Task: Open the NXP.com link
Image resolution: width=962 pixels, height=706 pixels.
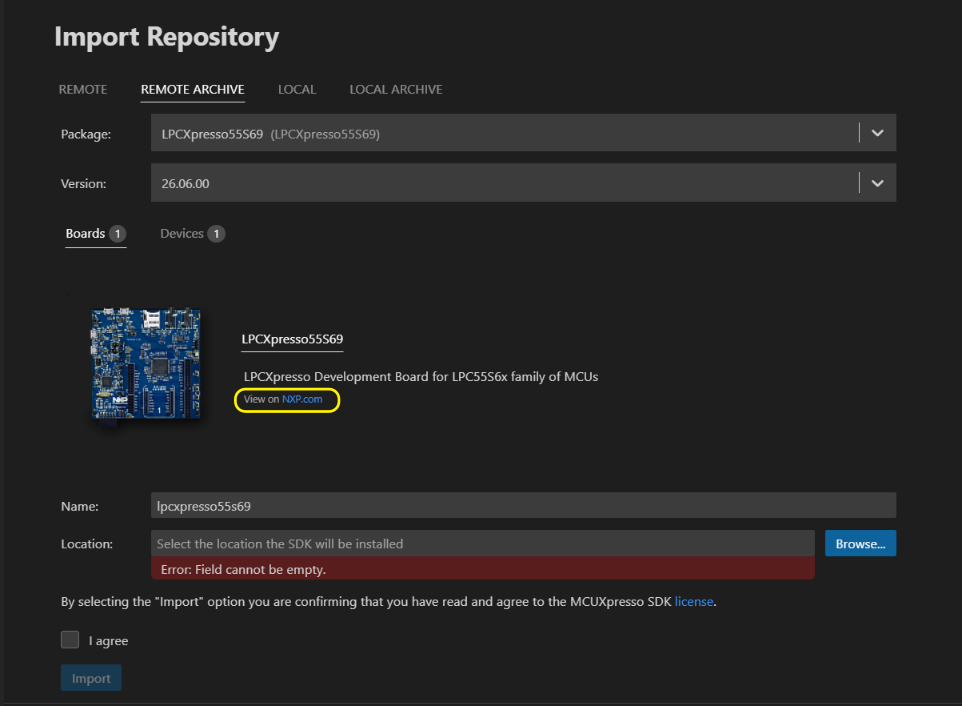Action: pos(302,399)
